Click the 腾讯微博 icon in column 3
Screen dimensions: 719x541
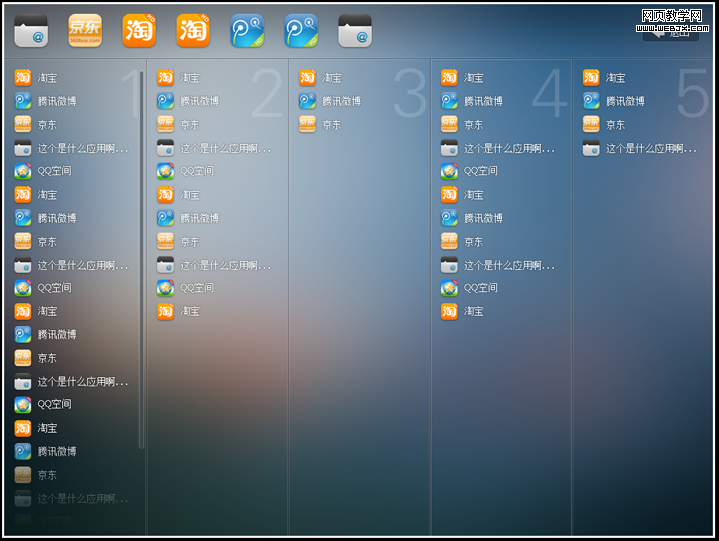pyautogui.click(x=307, y=101)
